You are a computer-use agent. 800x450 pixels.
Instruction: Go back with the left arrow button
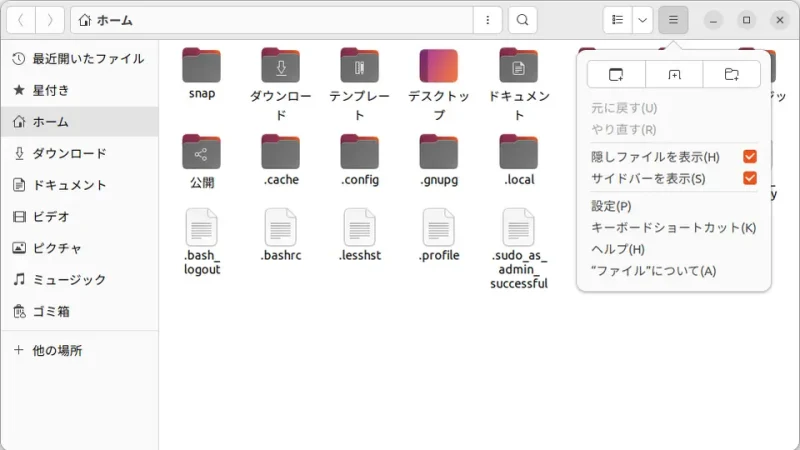22,20
